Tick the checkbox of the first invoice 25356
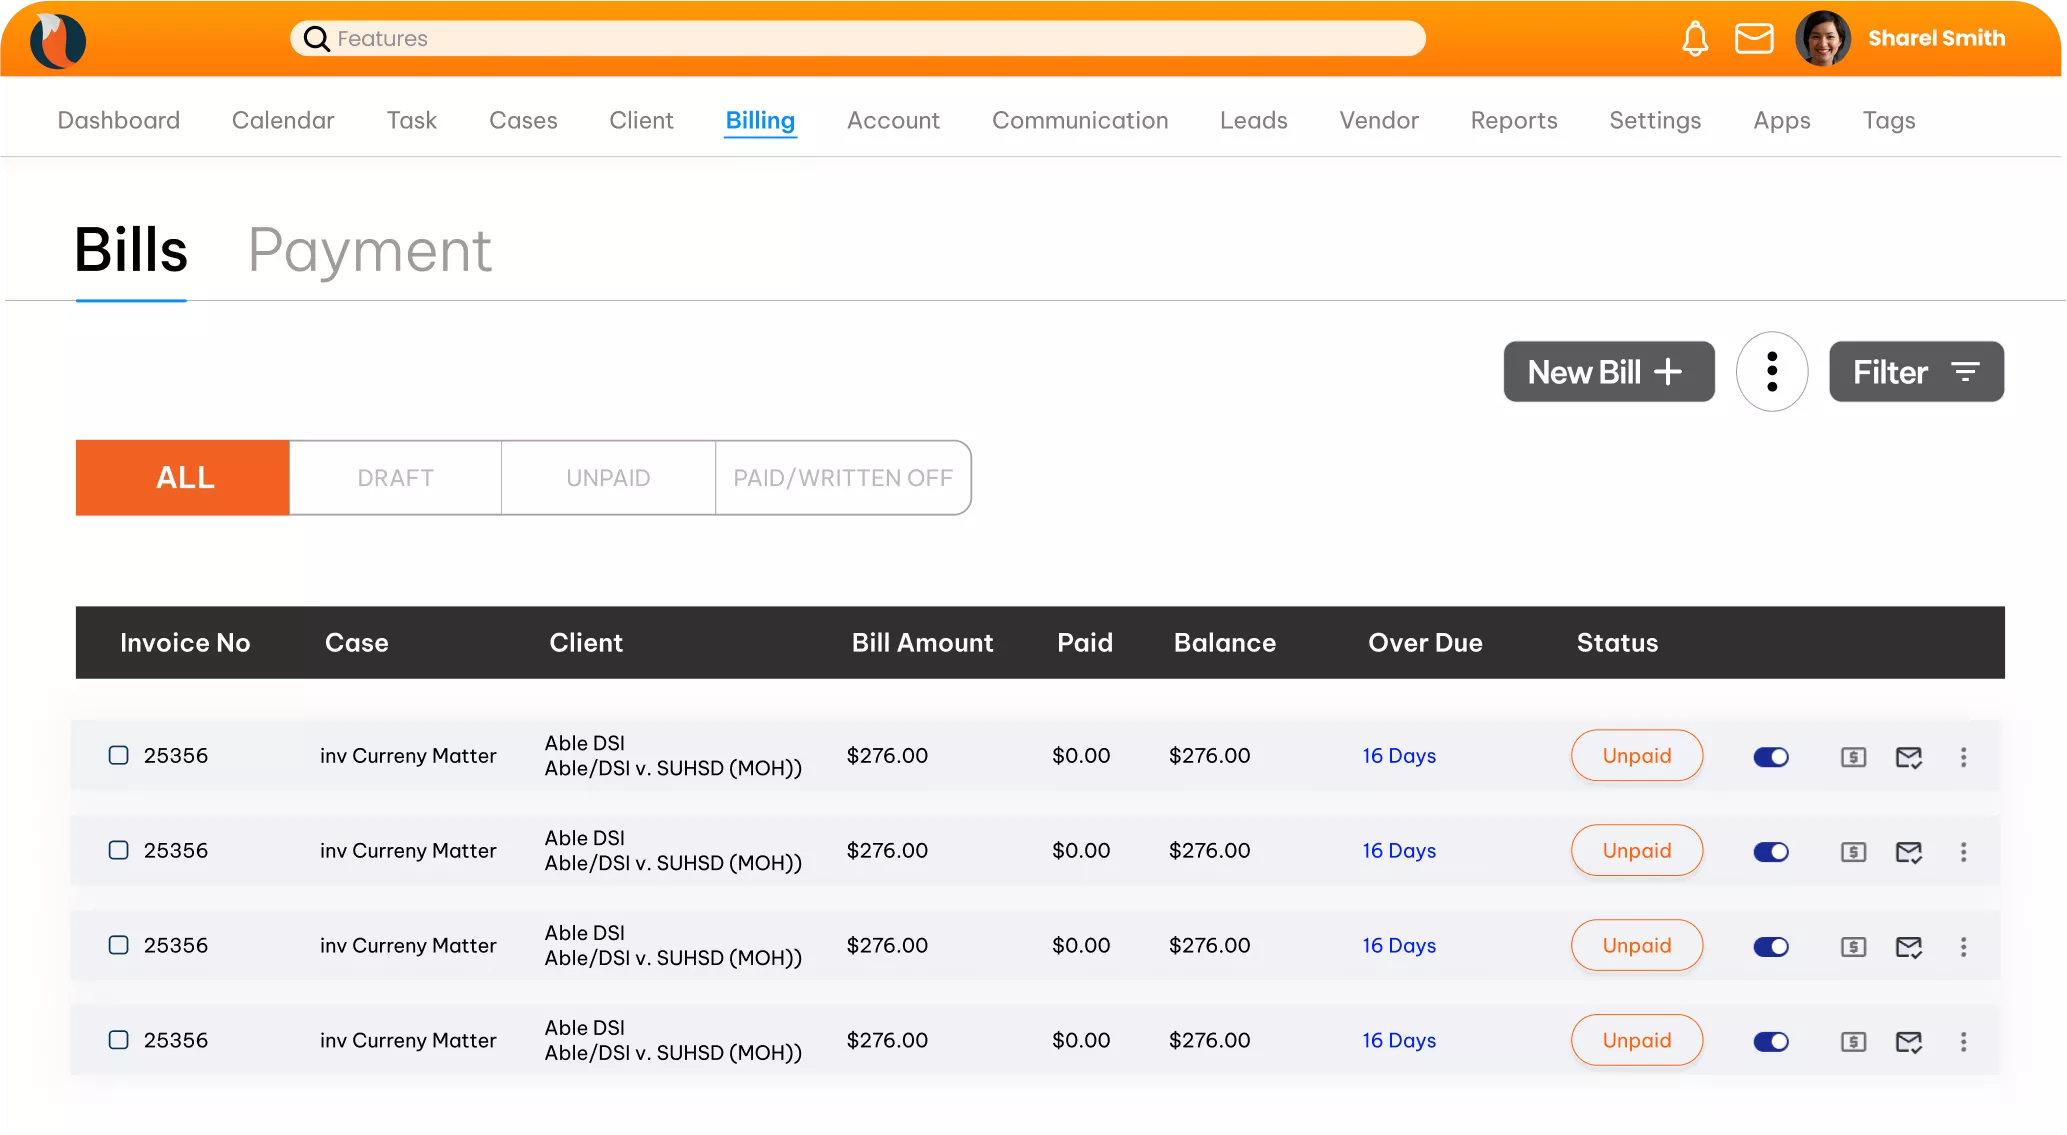2067x1135 pixels. coord(118,755)
